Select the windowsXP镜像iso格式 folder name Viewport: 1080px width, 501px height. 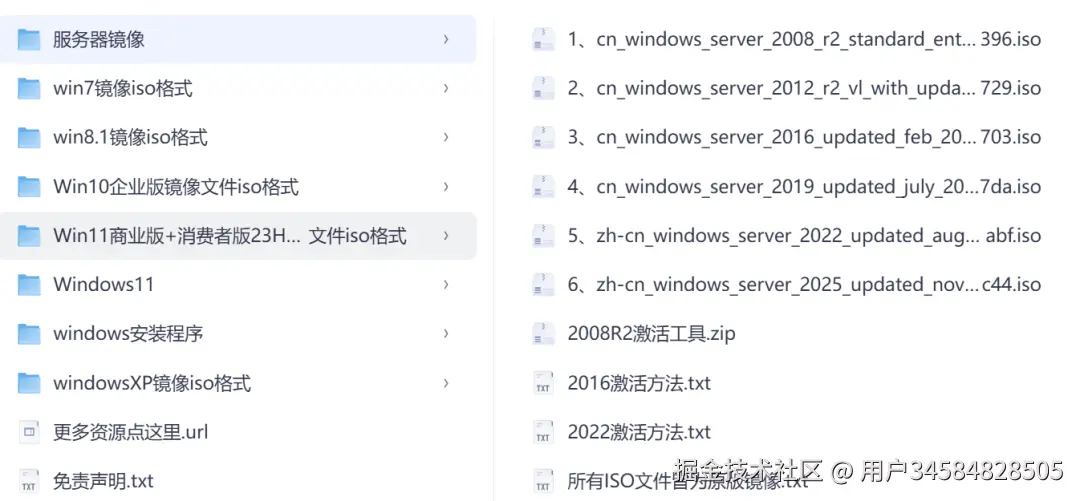(152, 382)
